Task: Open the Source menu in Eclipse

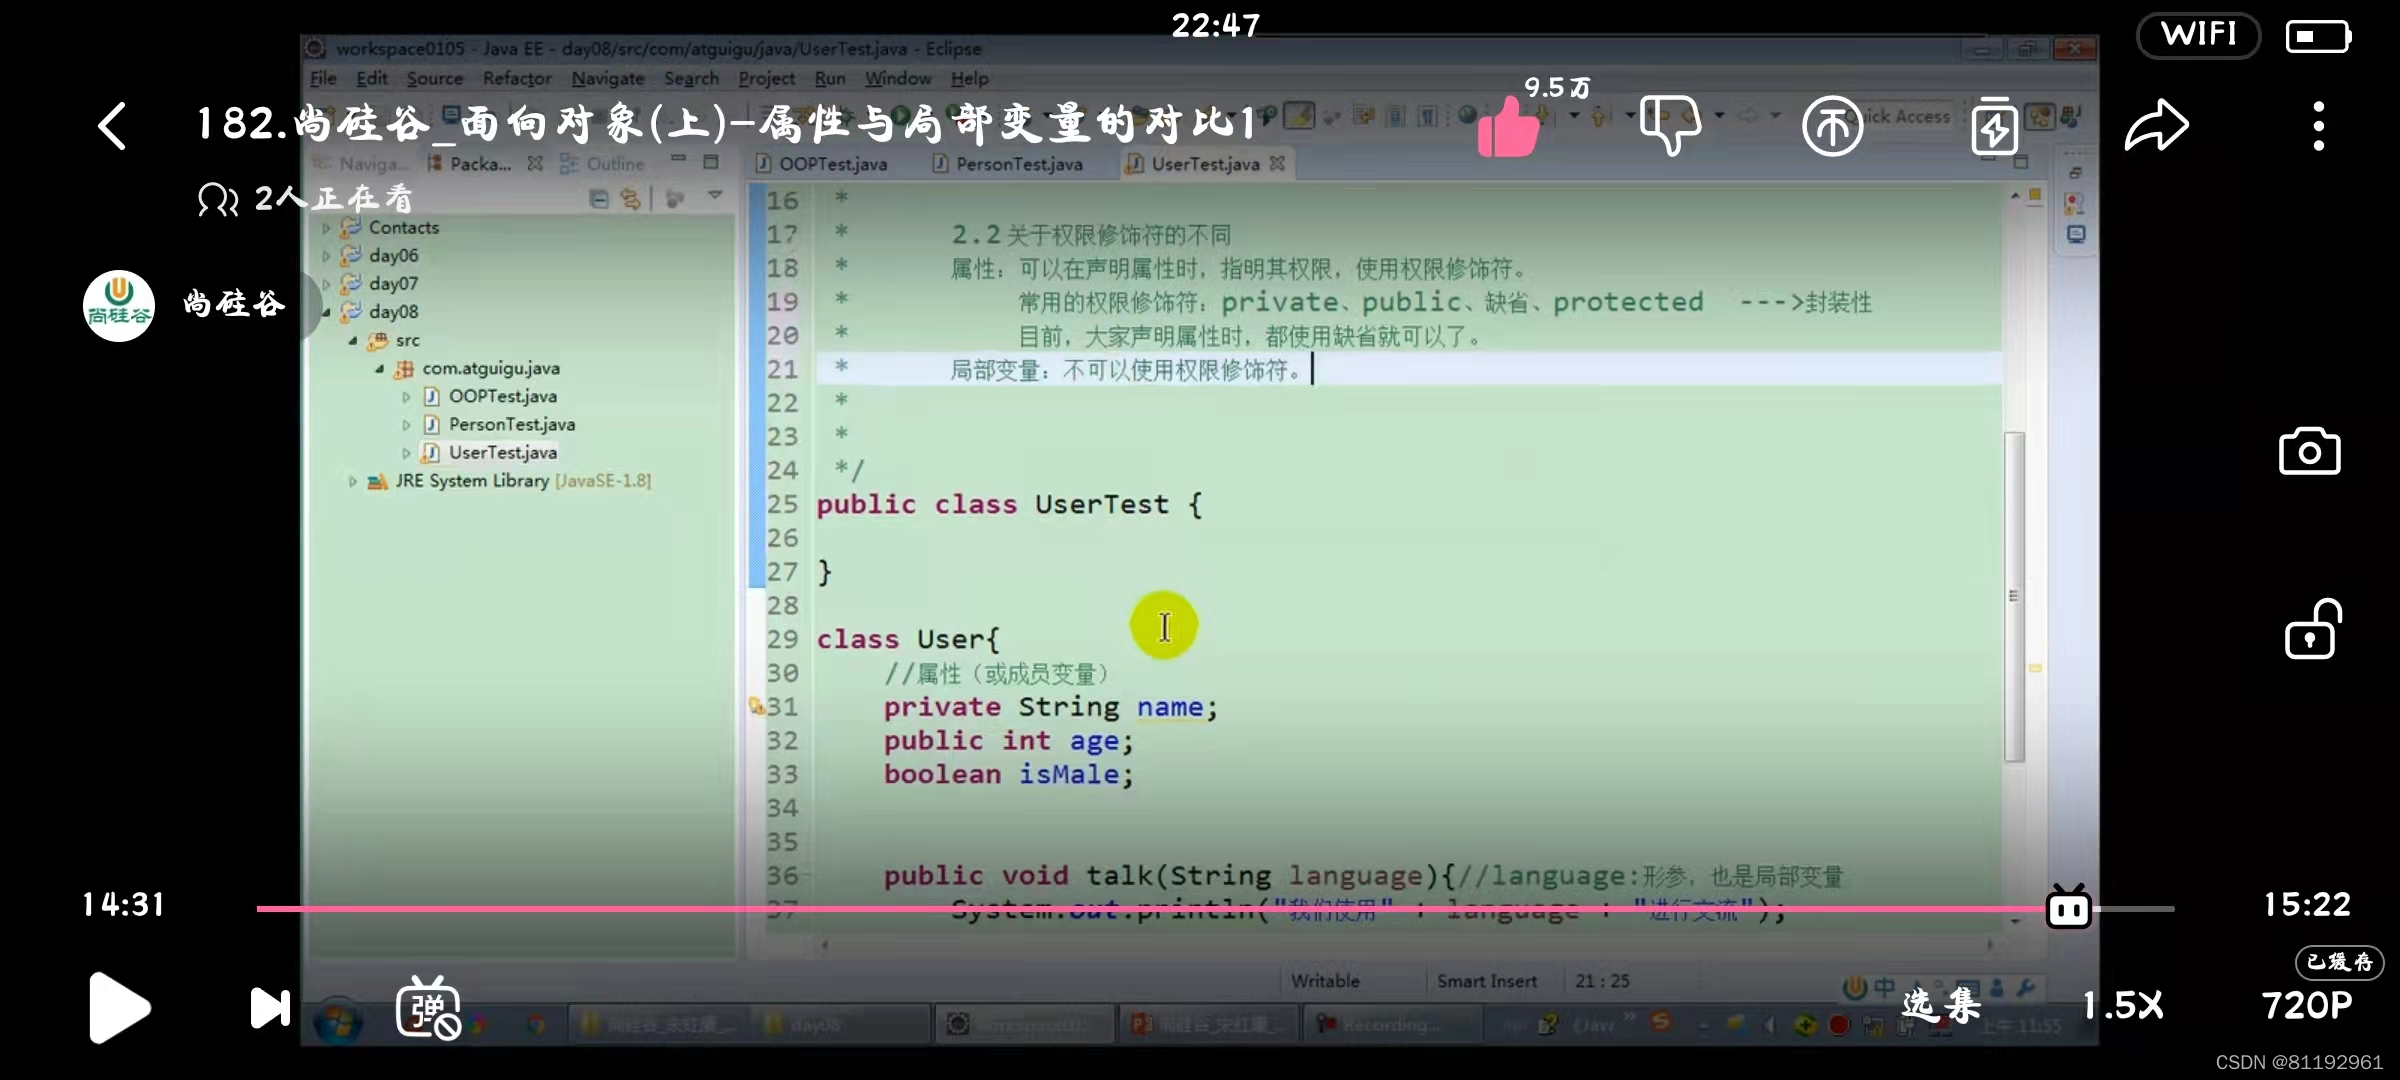Action: click(x=434, y=78)
